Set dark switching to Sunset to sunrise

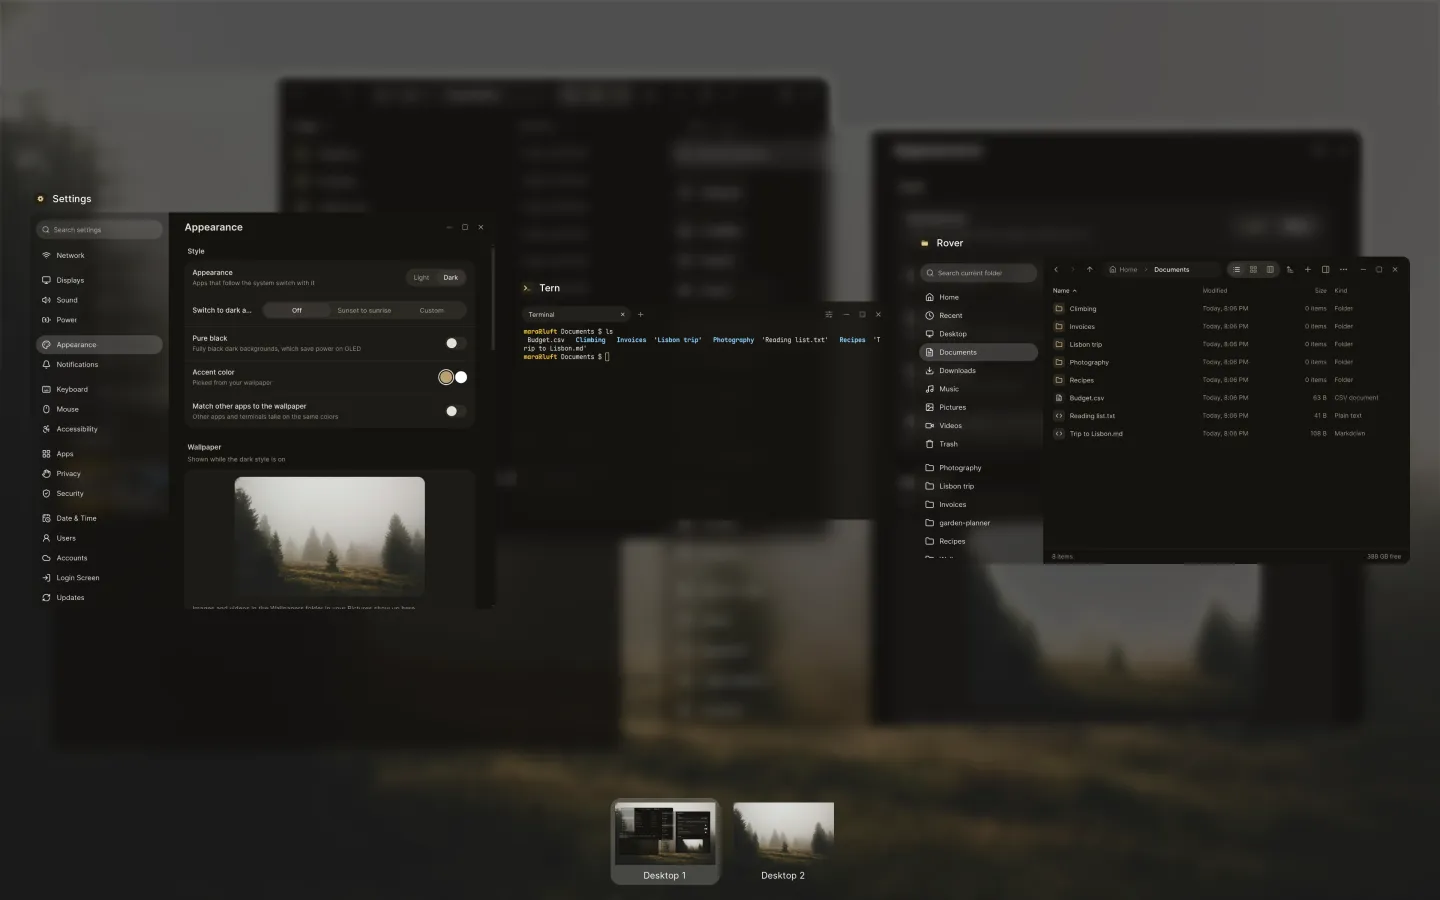tap(364, 310)
